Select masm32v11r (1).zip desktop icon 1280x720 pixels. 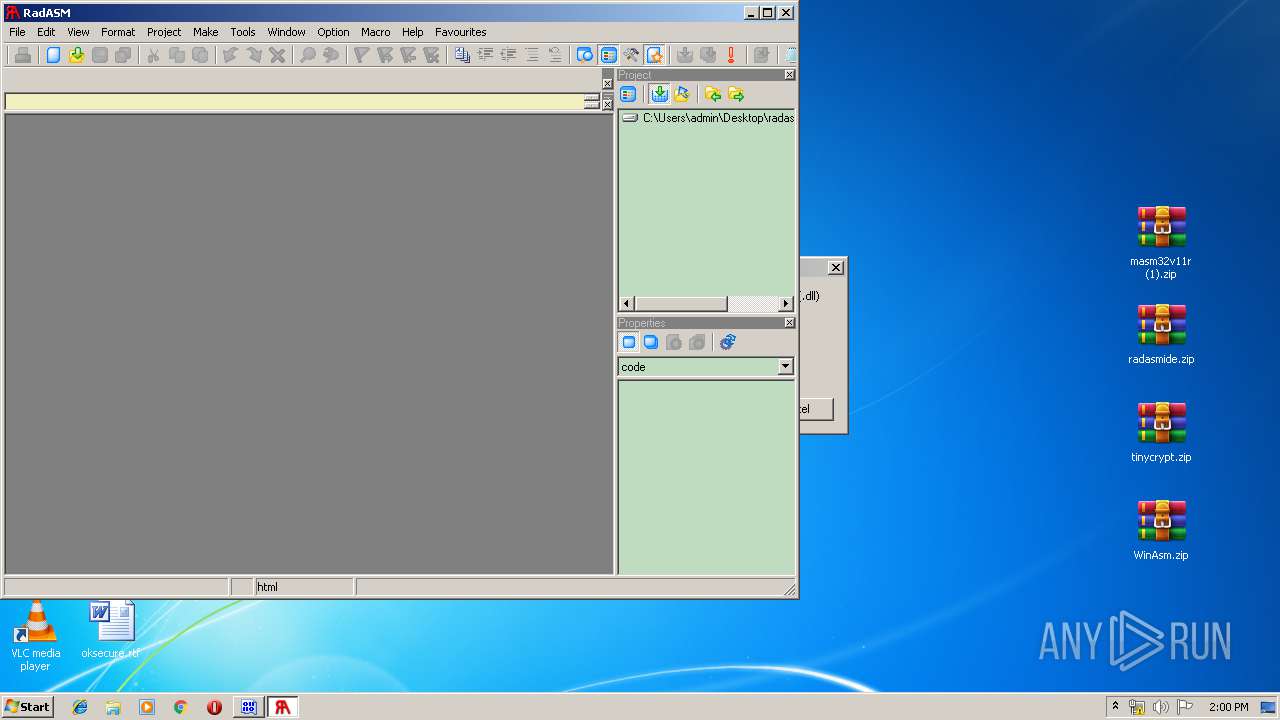click(1161, 243)
